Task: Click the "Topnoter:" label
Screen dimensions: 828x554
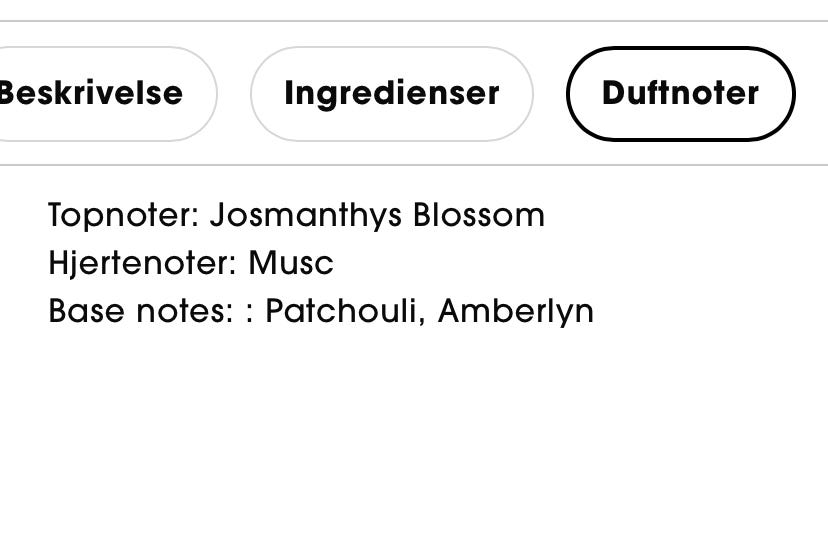Action: tap(124, 216)
